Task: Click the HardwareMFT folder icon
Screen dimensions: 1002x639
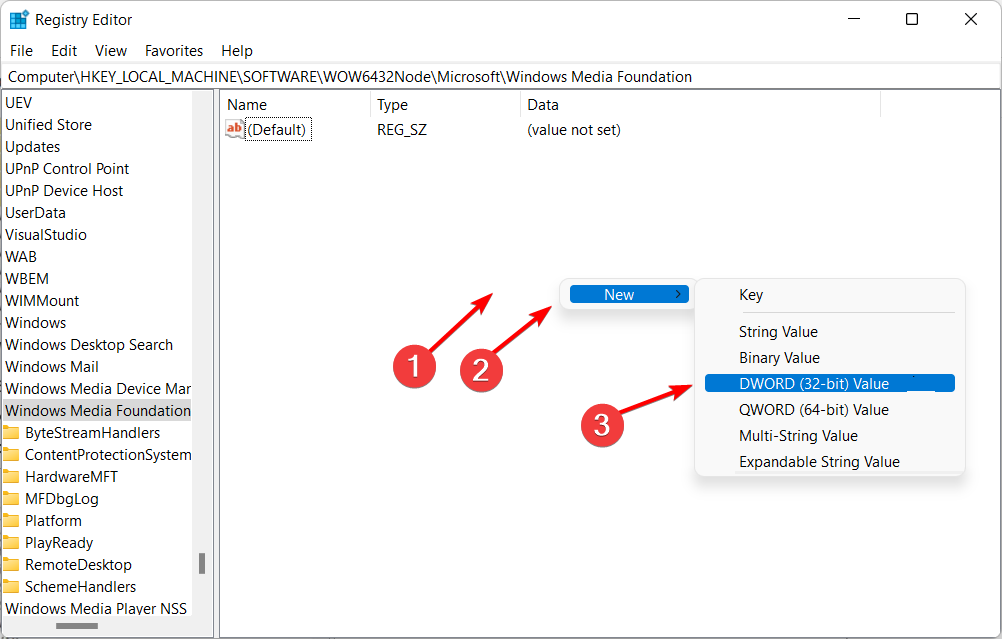Action: [11, 477]
